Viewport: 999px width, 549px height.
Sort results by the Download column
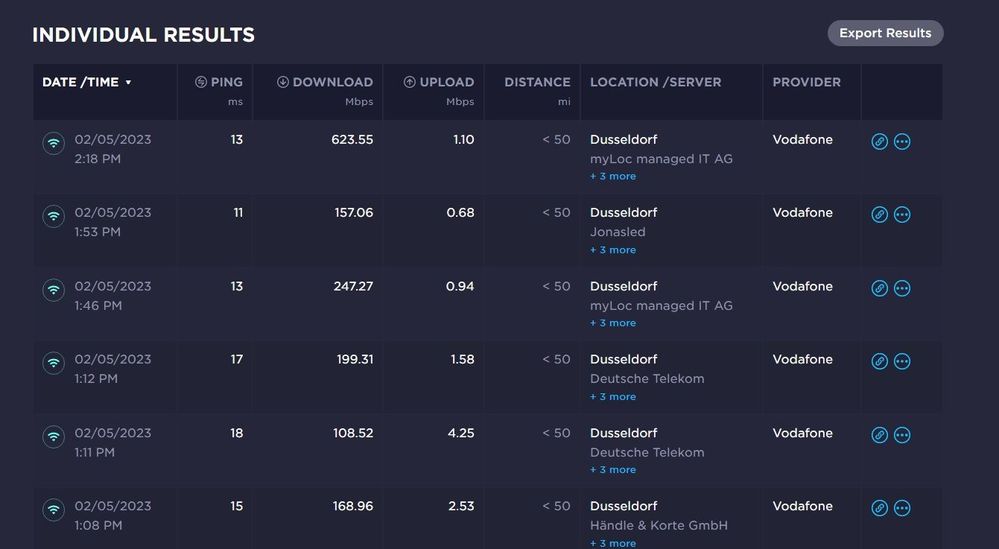click(325, 82)
